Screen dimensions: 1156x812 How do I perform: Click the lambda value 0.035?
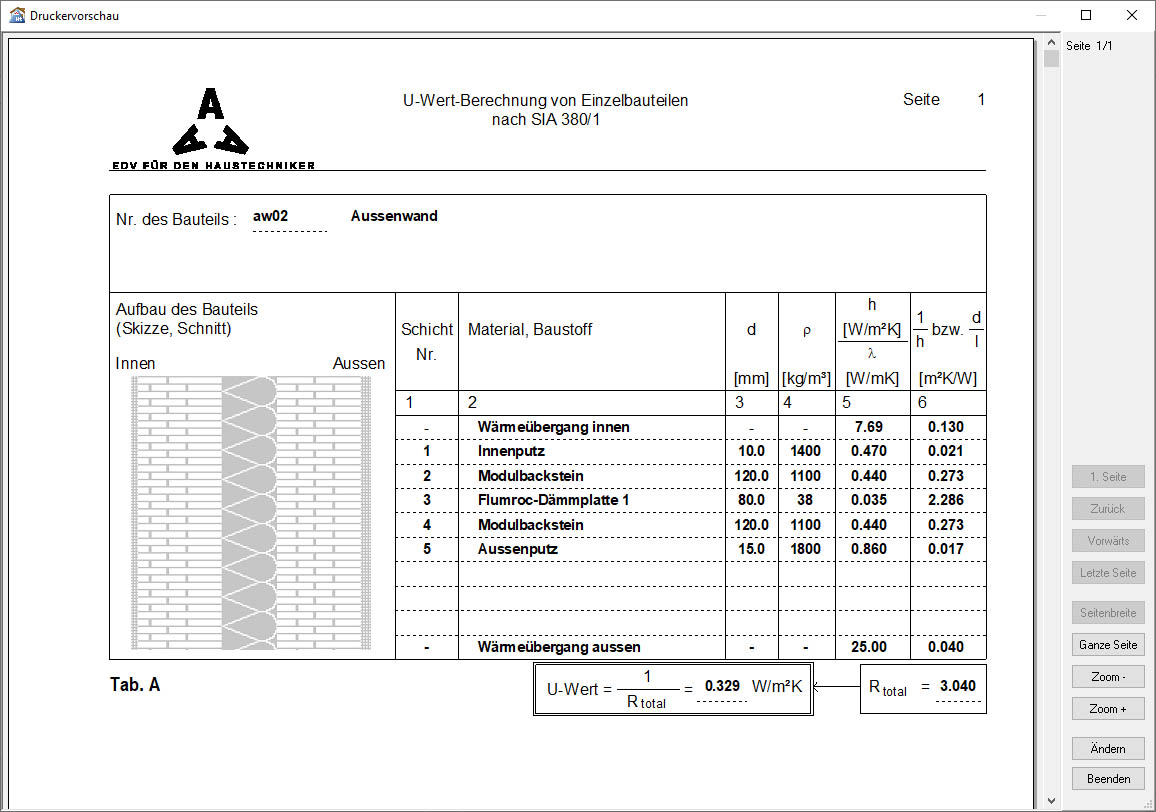868,500
